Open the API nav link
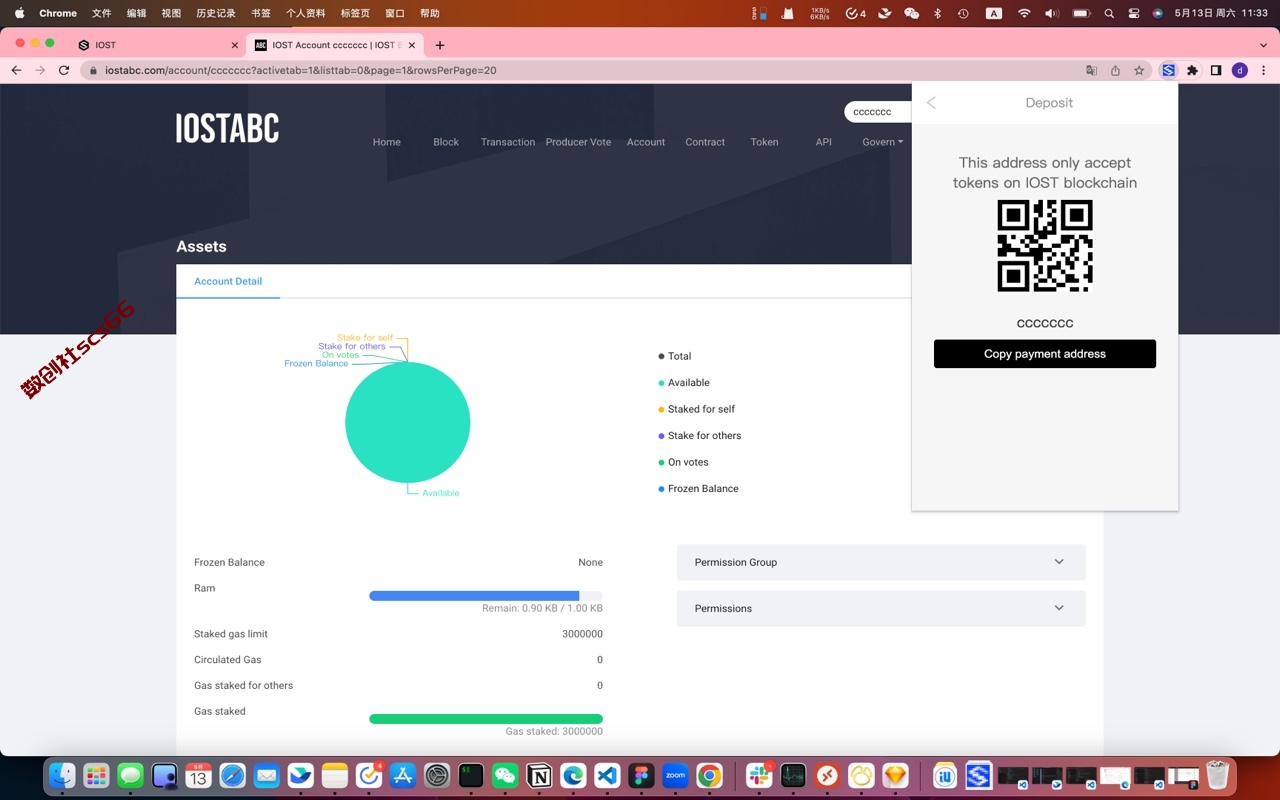The image size is (1280, 800). (823, 142)
